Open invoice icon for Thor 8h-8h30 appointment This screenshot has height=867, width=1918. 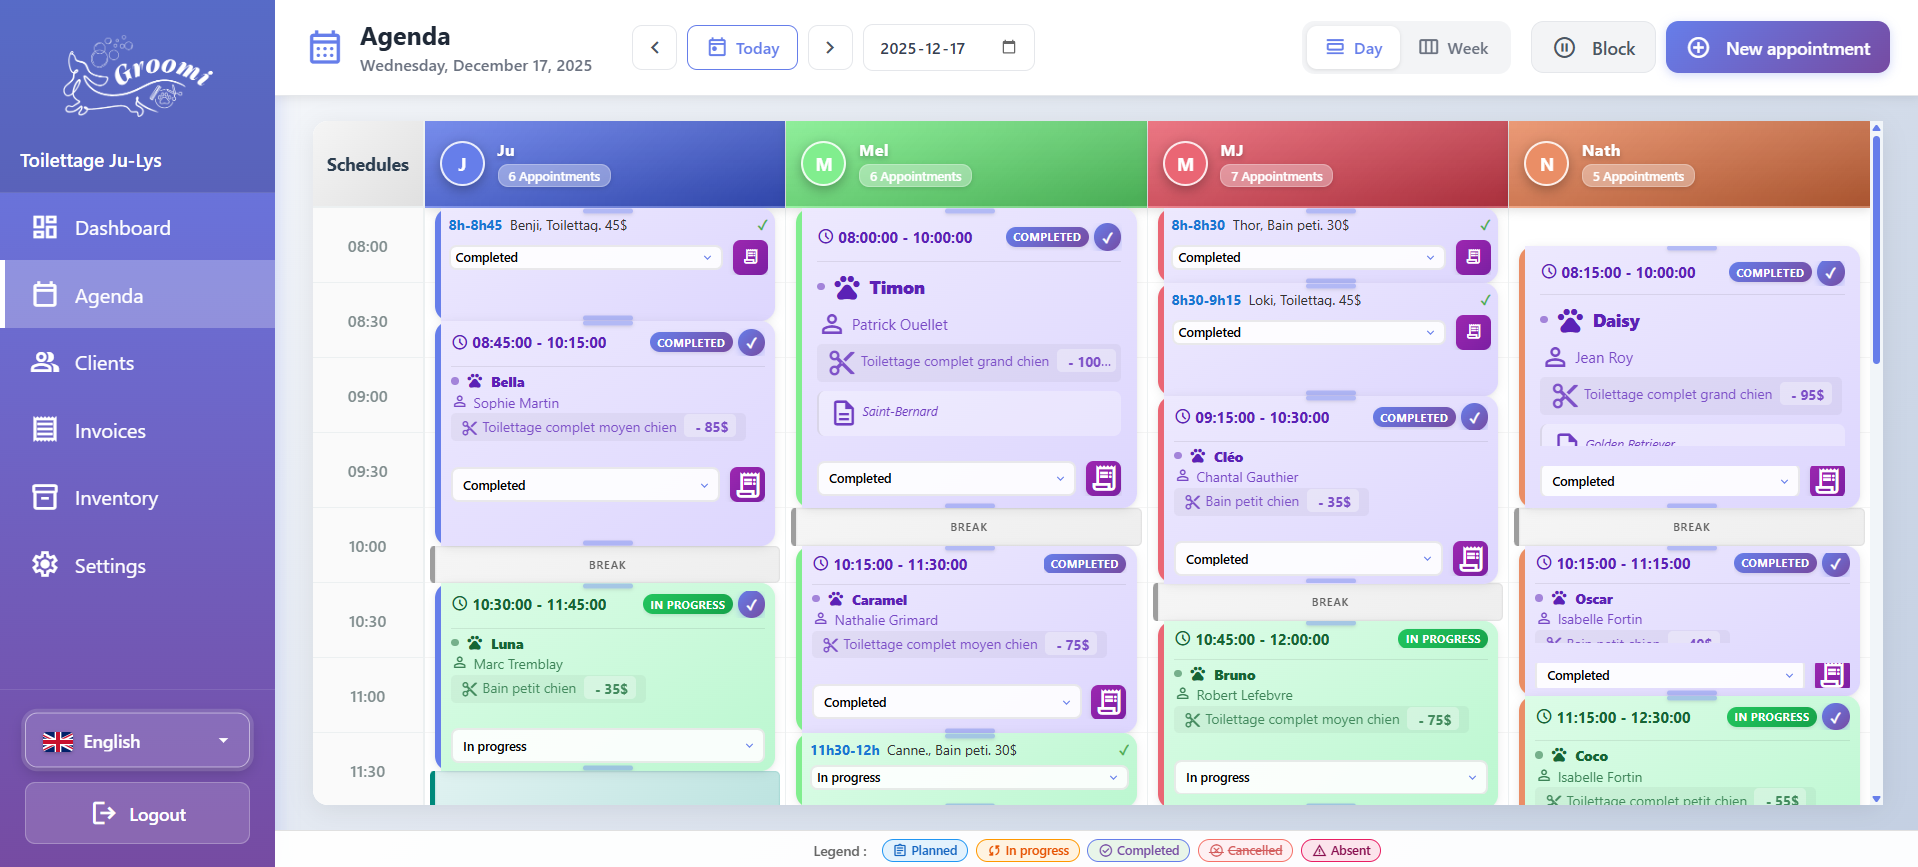[1473, 257]
